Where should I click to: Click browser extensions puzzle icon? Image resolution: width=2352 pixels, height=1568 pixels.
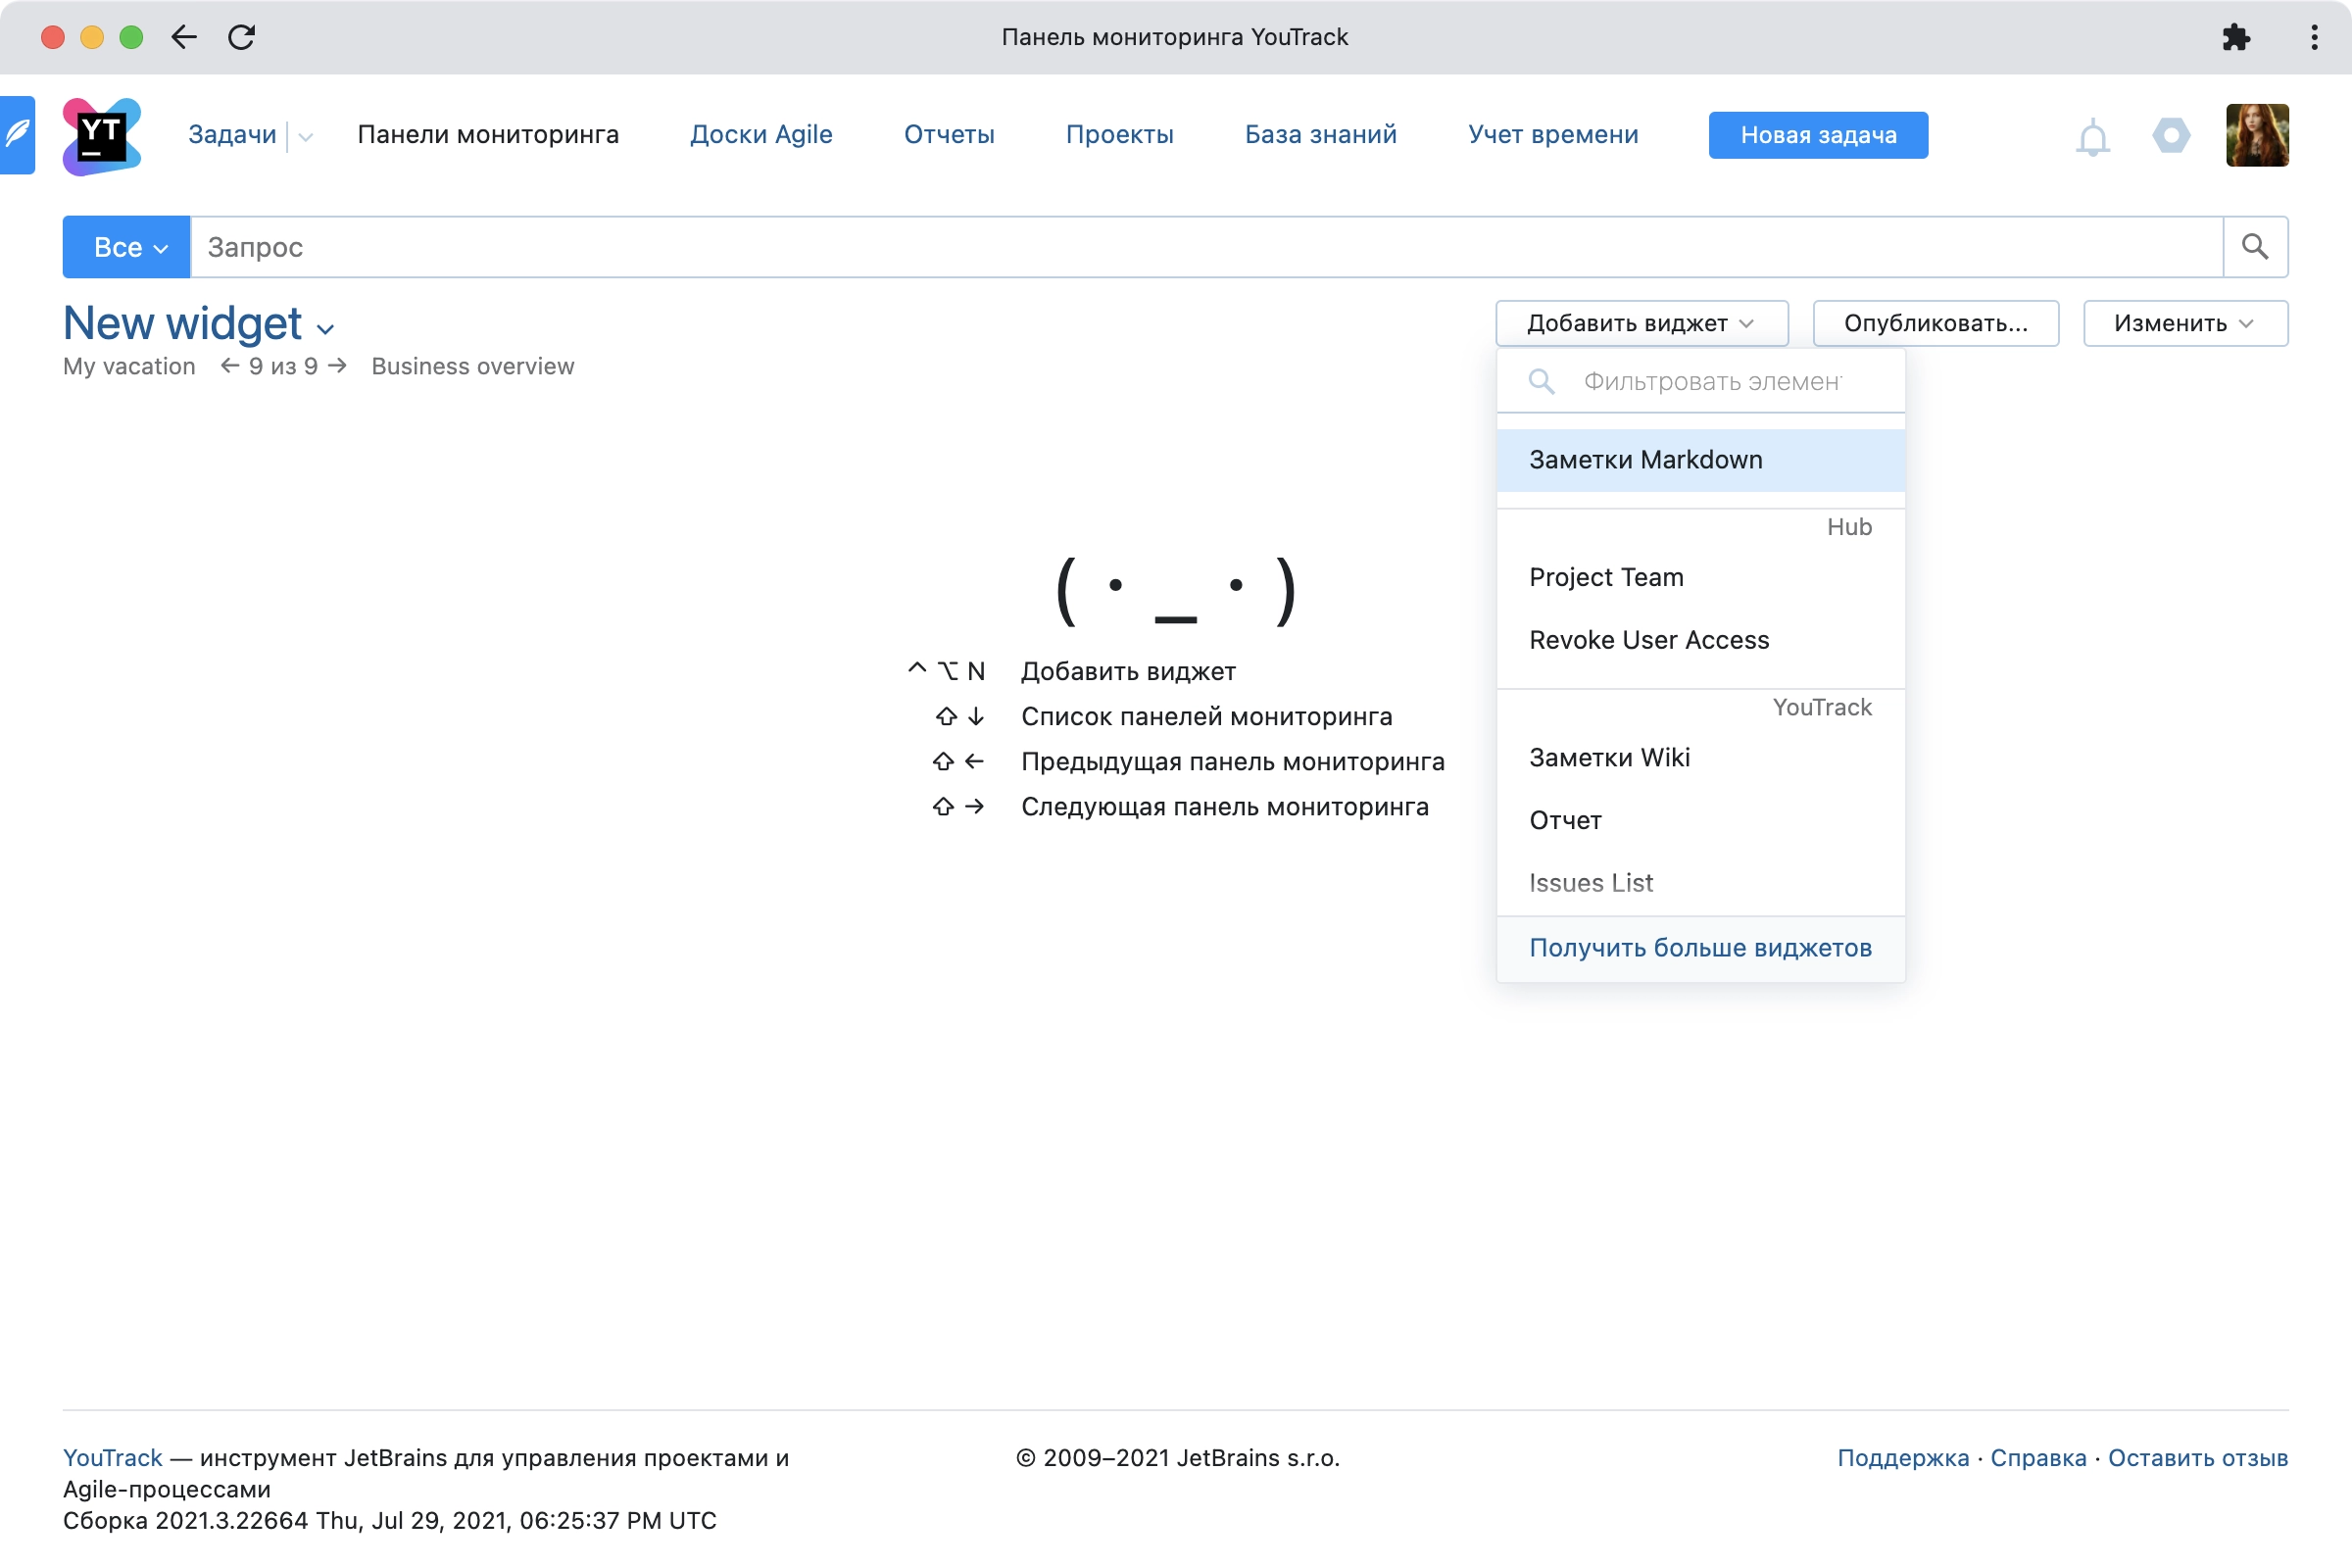pos(2236,38)
